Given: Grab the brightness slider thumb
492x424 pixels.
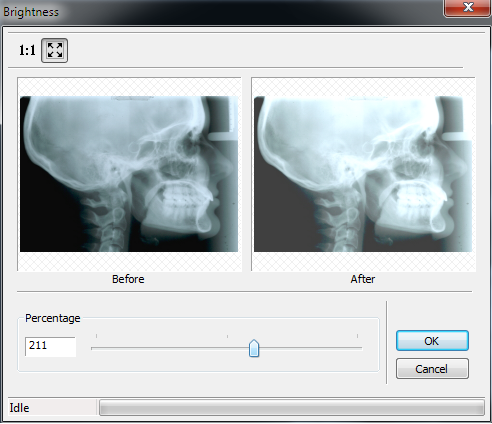Looking at the screenshot, I should coord(254,348).
